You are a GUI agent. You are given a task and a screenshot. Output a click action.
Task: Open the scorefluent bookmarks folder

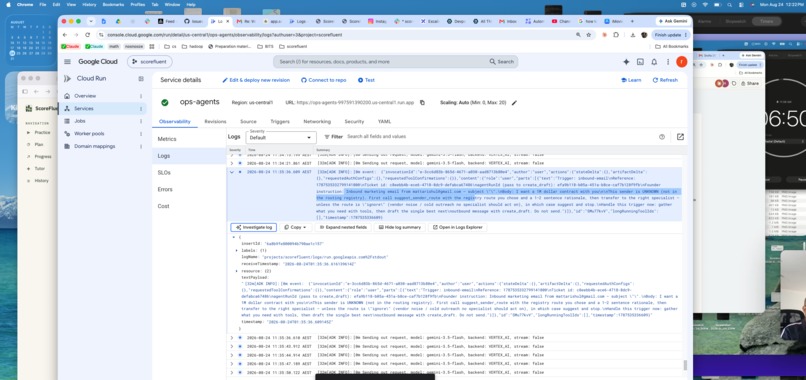pos(293,46)
